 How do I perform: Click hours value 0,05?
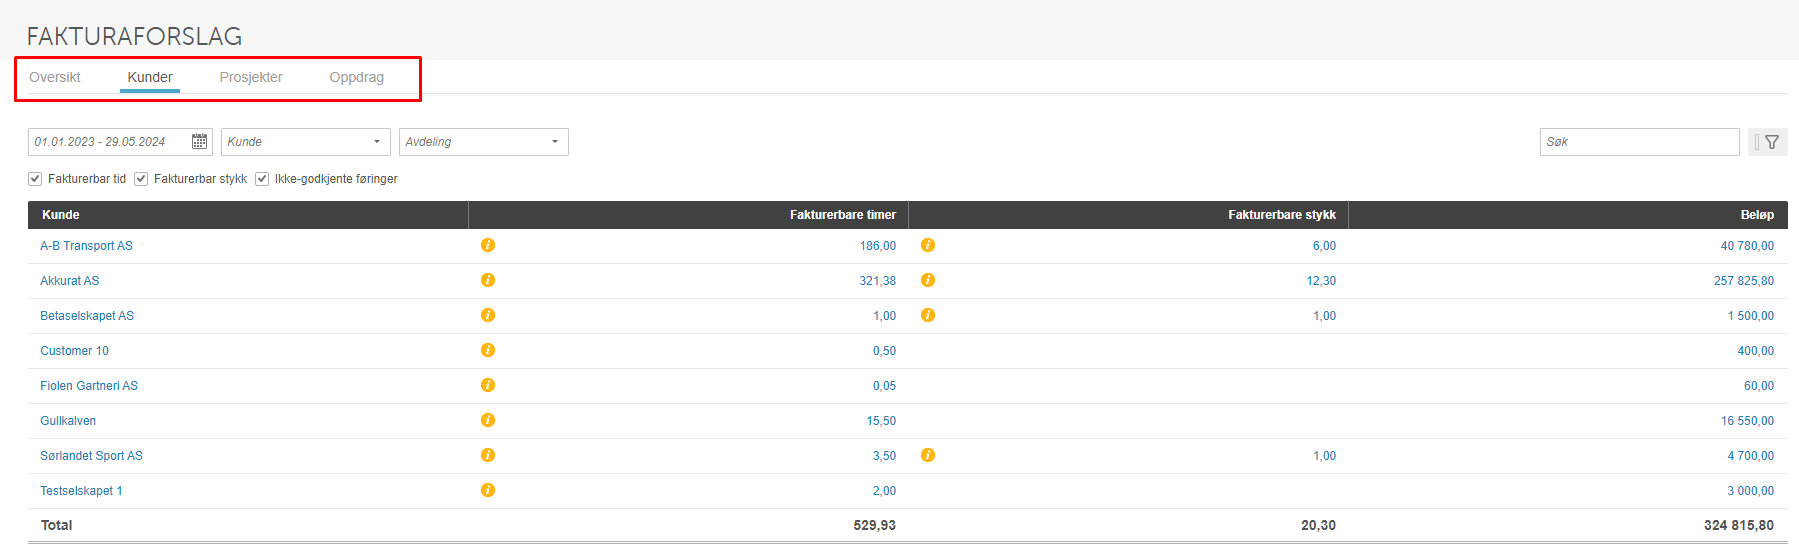click(x=884, y=386)
